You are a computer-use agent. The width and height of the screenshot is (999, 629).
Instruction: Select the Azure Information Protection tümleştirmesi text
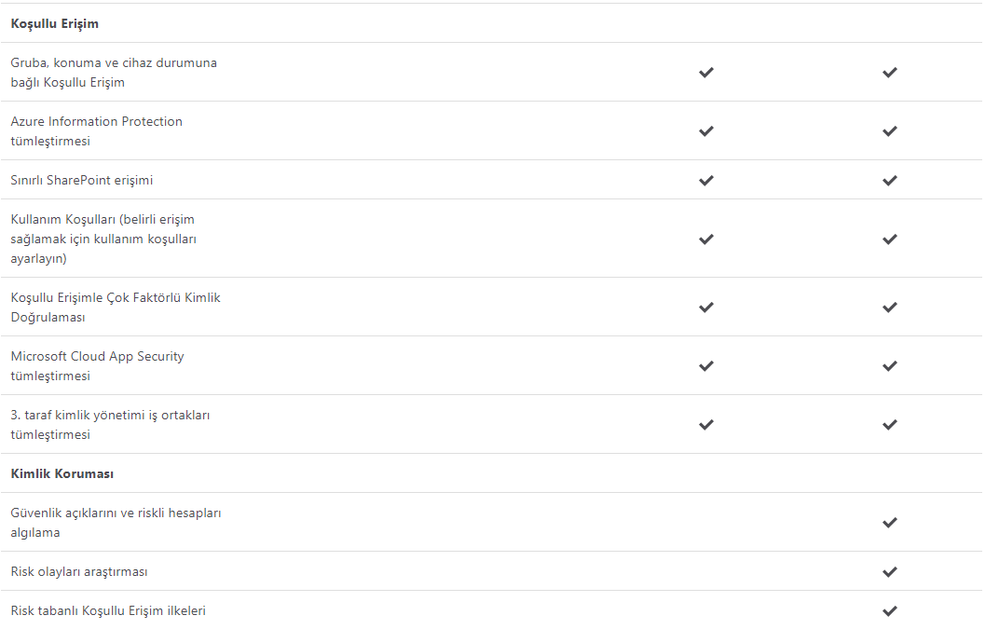click(96, 131)
